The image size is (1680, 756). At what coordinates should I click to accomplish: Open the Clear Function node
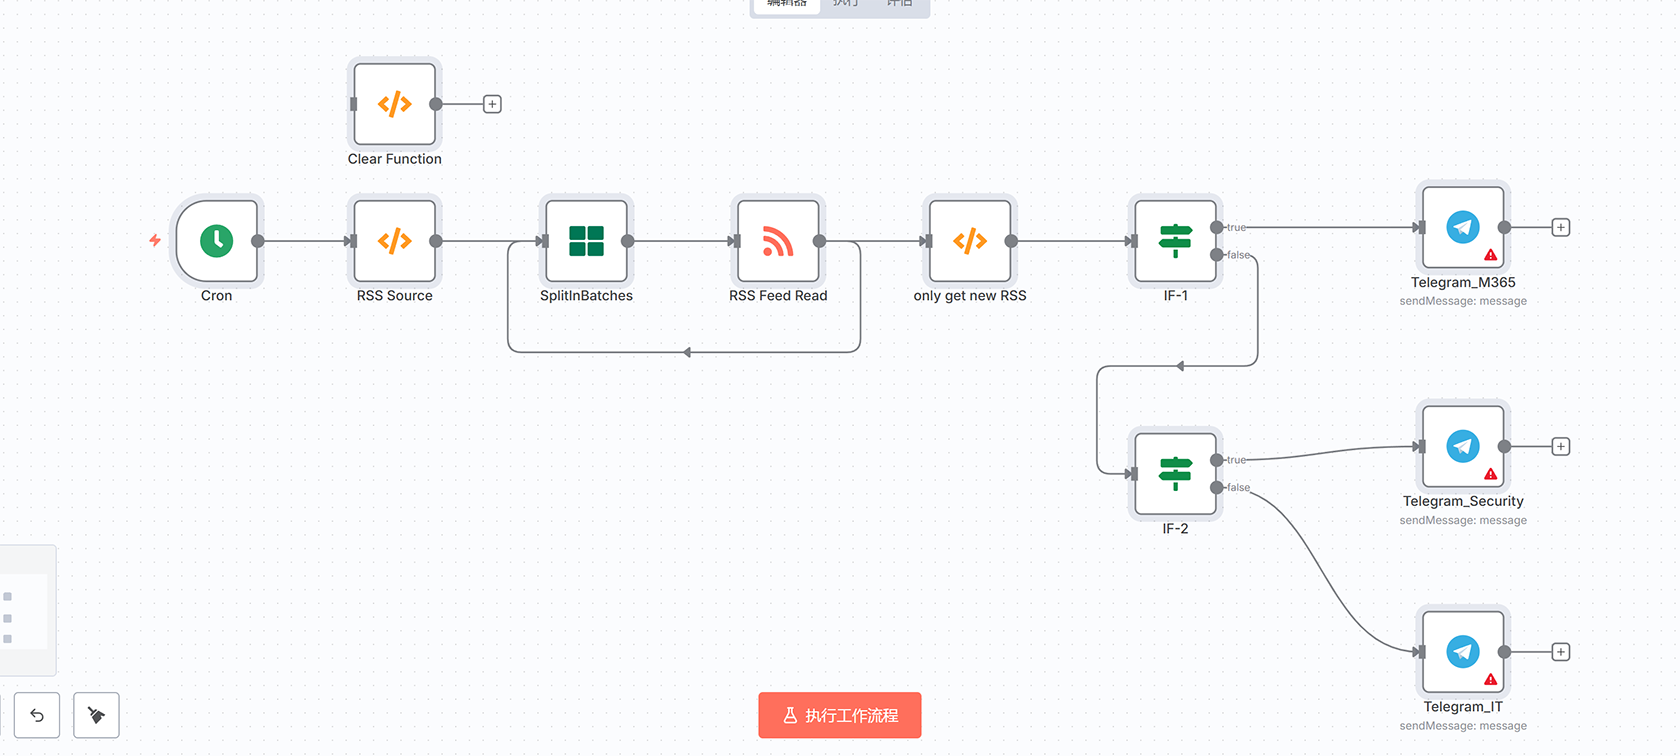(x=394, y=104)
